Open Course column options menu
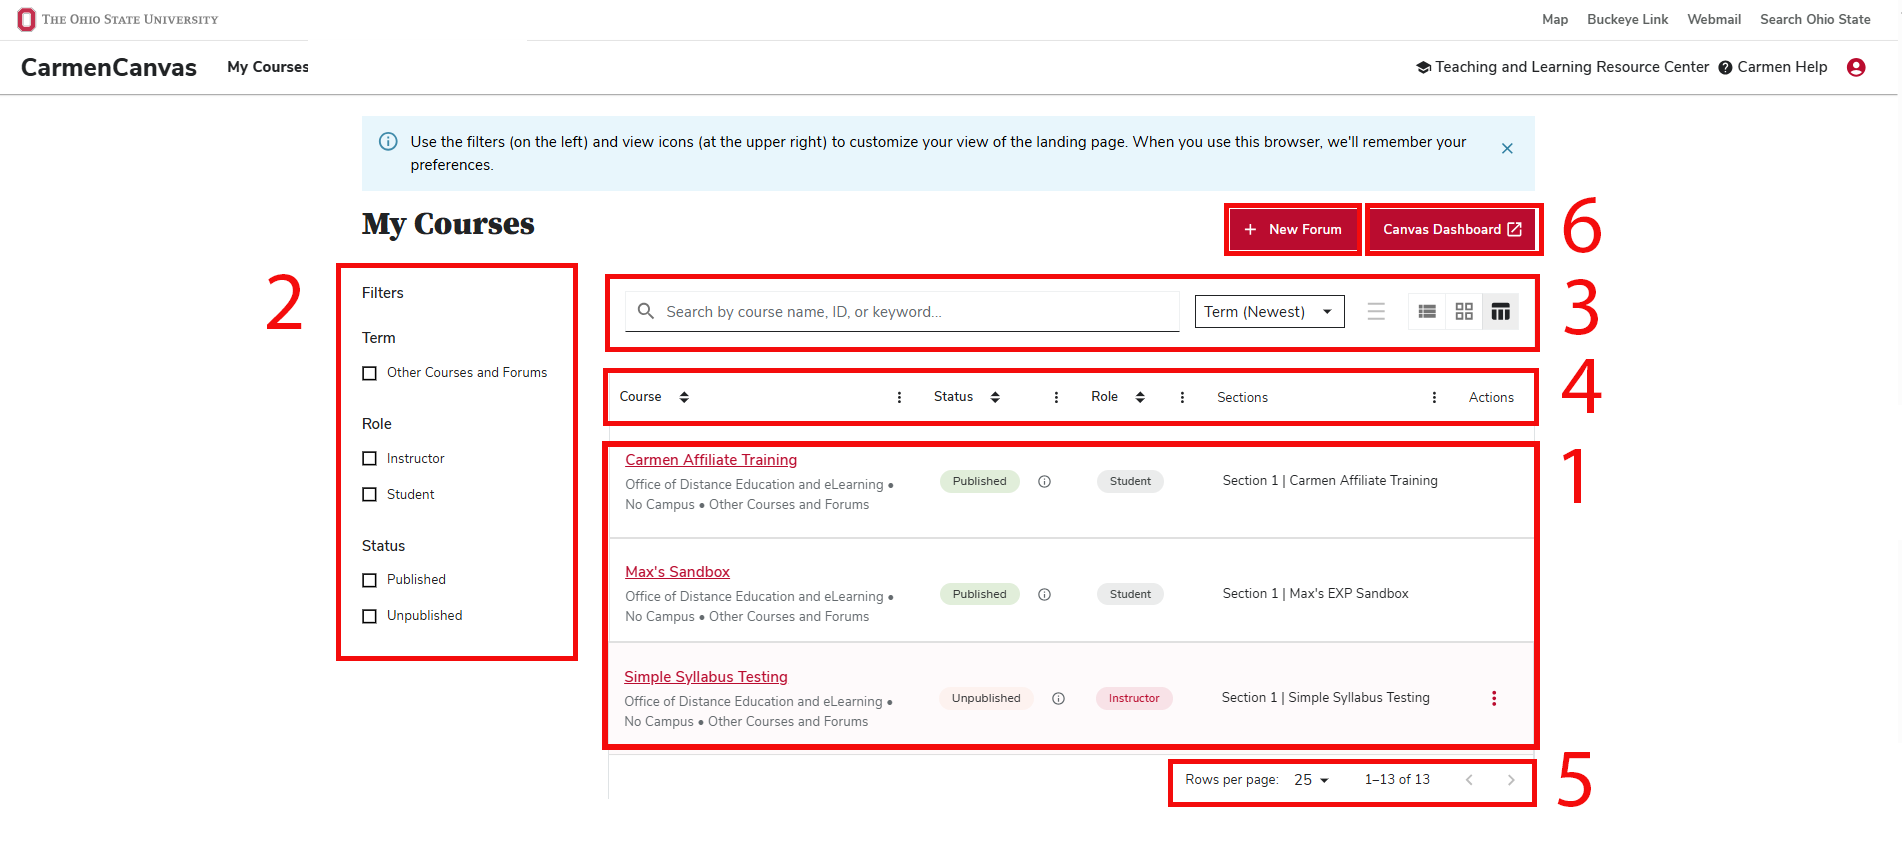 coord(899,397)
